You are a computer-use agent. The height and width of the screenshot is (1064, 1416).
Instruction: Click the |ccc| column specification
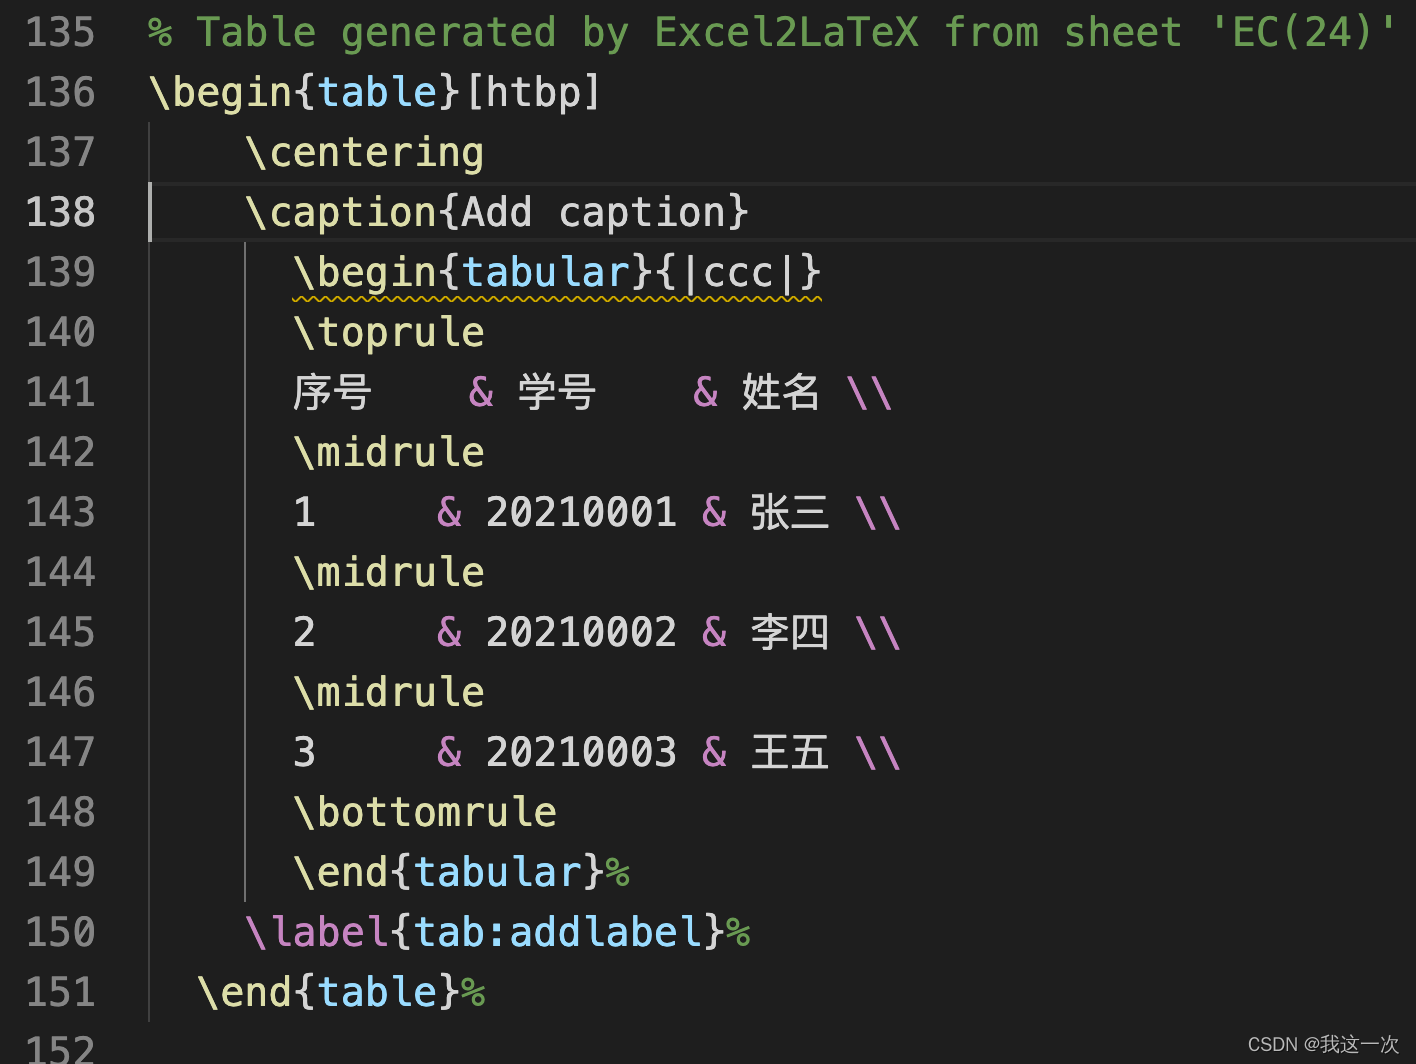[738, 272]
